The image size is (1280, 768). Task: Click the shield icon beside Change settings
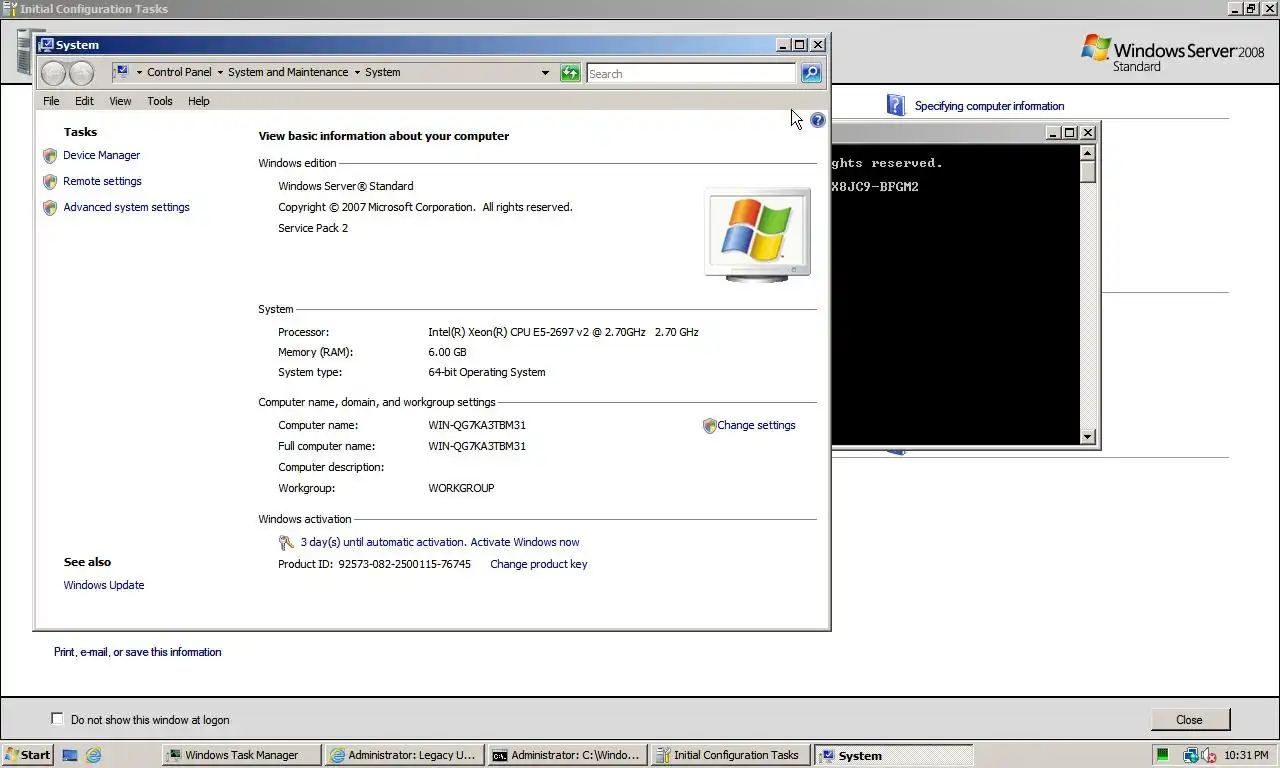(709, 426)
